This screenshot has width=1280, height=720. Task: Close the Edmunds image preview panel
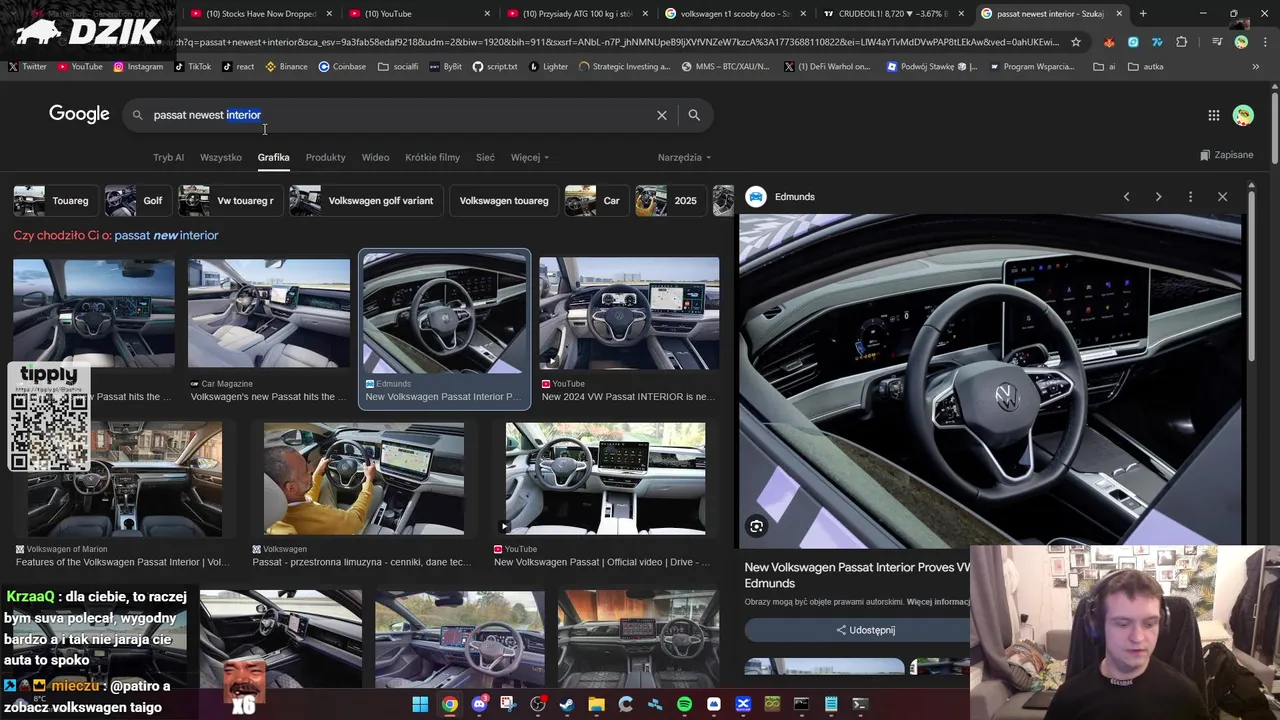pos(1222,197)
